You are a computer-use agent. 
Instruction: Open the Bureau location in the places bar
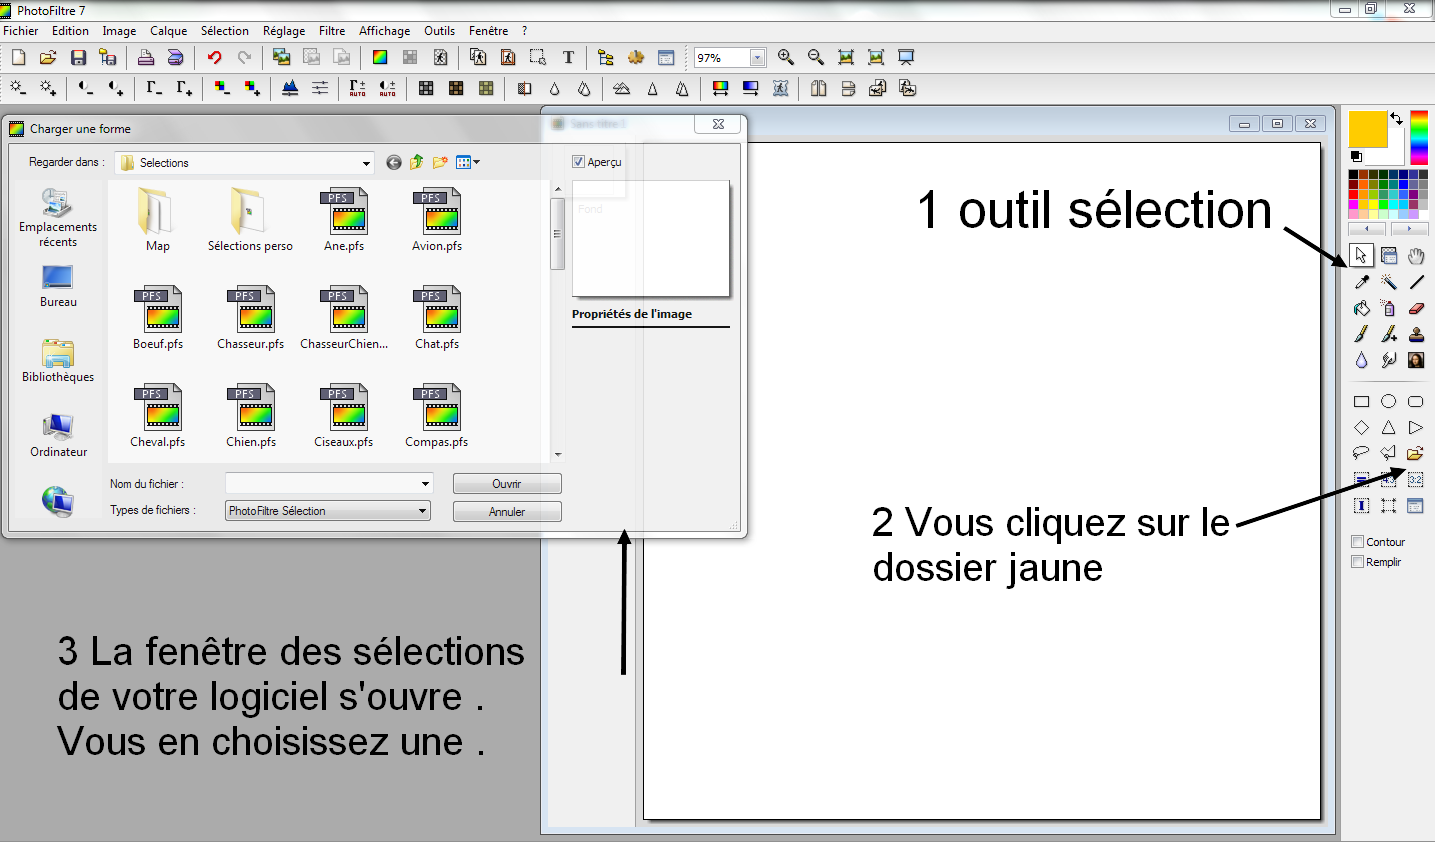pos(58,286)
